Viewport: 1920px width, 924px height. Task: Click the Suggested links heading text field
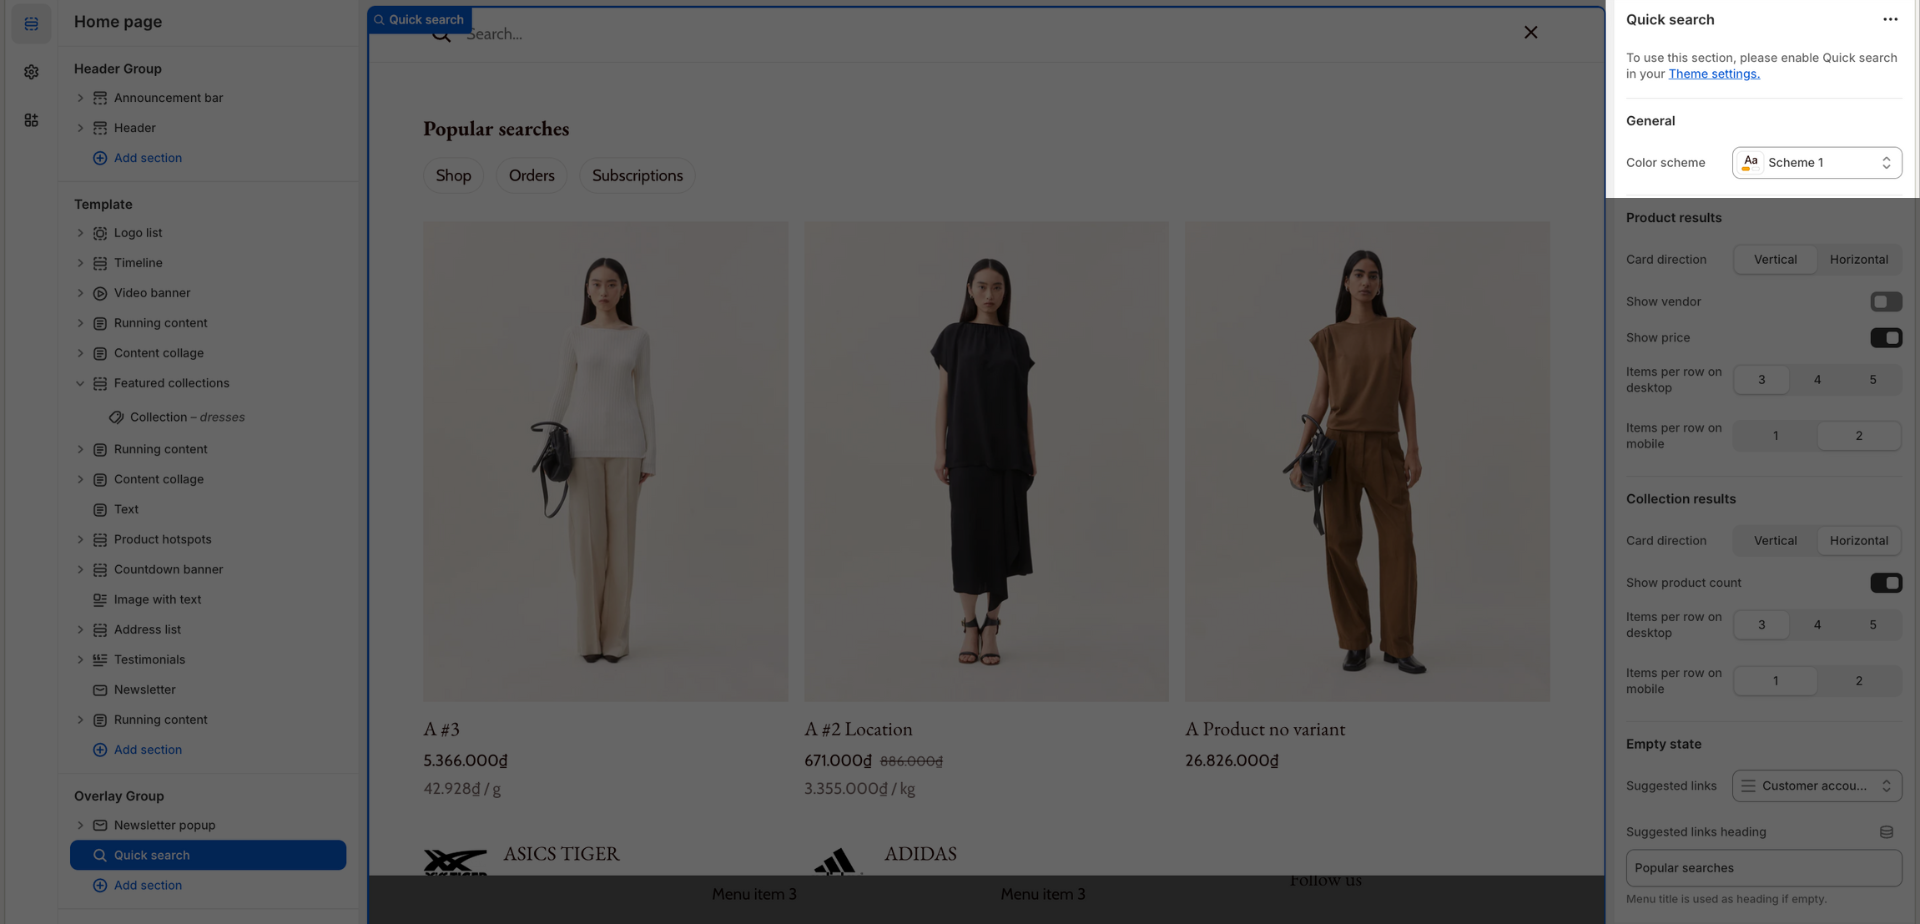(x=1763, y=868)
